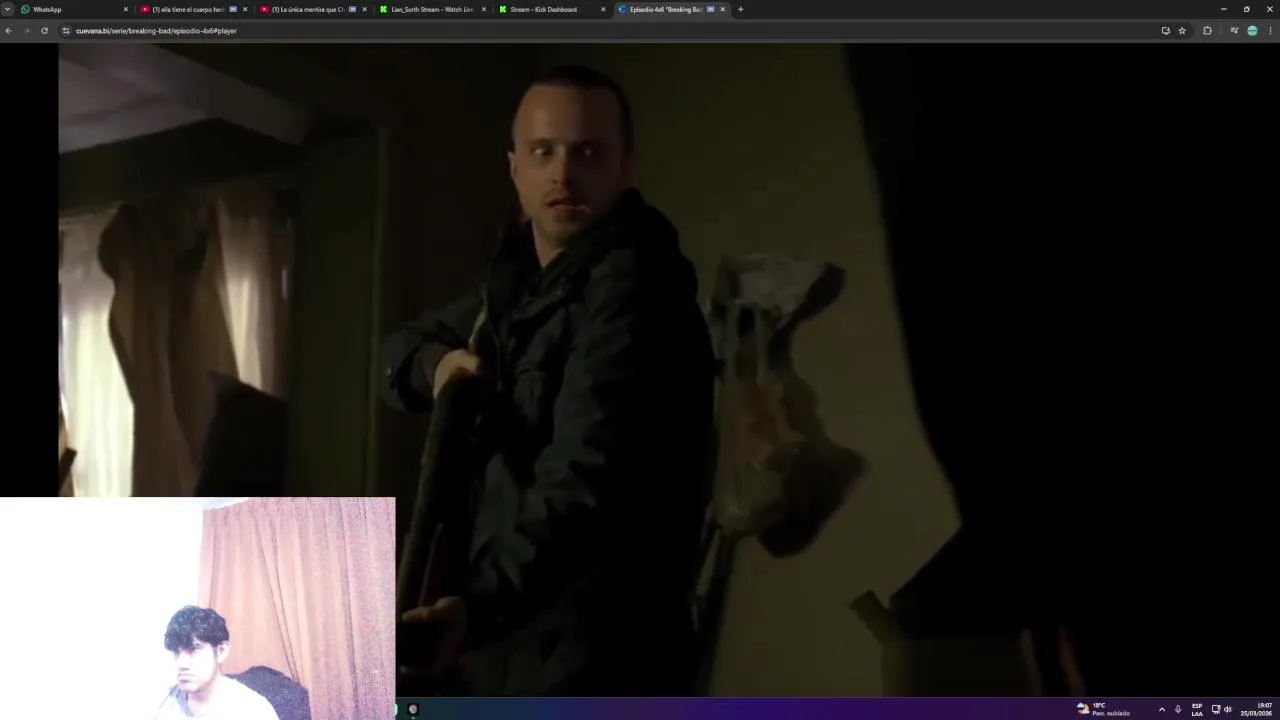The width and height of the screenshot is (1280, 720).
Task: Switch to Stream - Kick Dashboard tab
Action: click(x=551, y=9)
